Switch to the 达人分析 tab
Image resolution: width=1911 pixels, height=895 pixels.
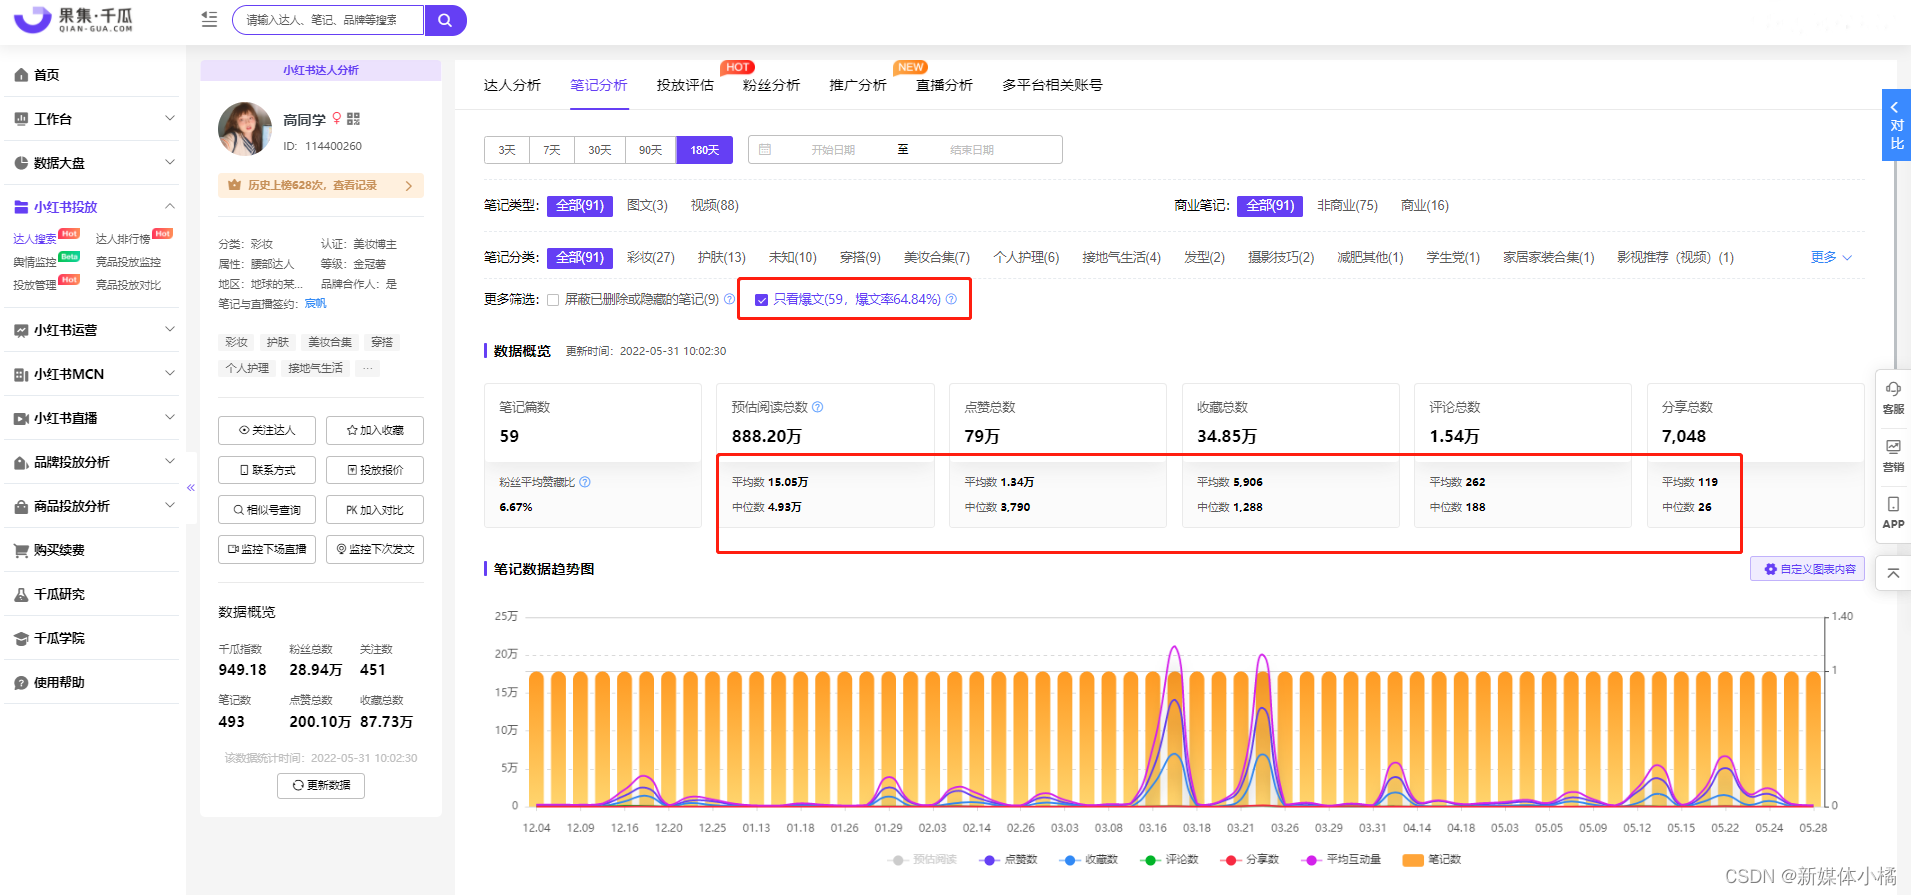click(512, 85)
